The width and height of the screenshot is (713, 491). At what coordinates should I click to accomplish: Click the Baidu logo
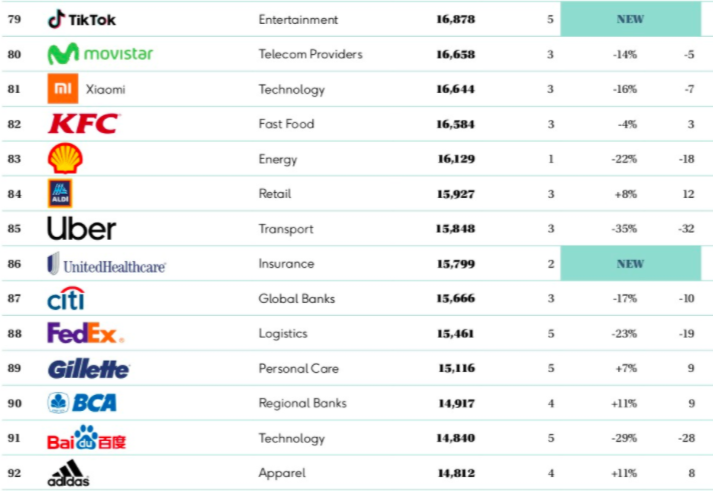coord(86,438)
